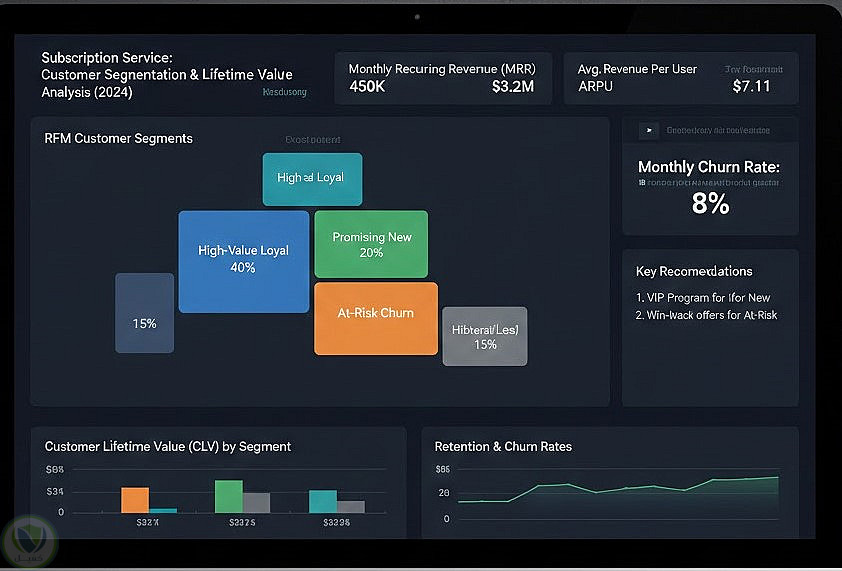The image size is (842, 571).
Task: Click the green CLV bar in middle group
Action: 229,496
